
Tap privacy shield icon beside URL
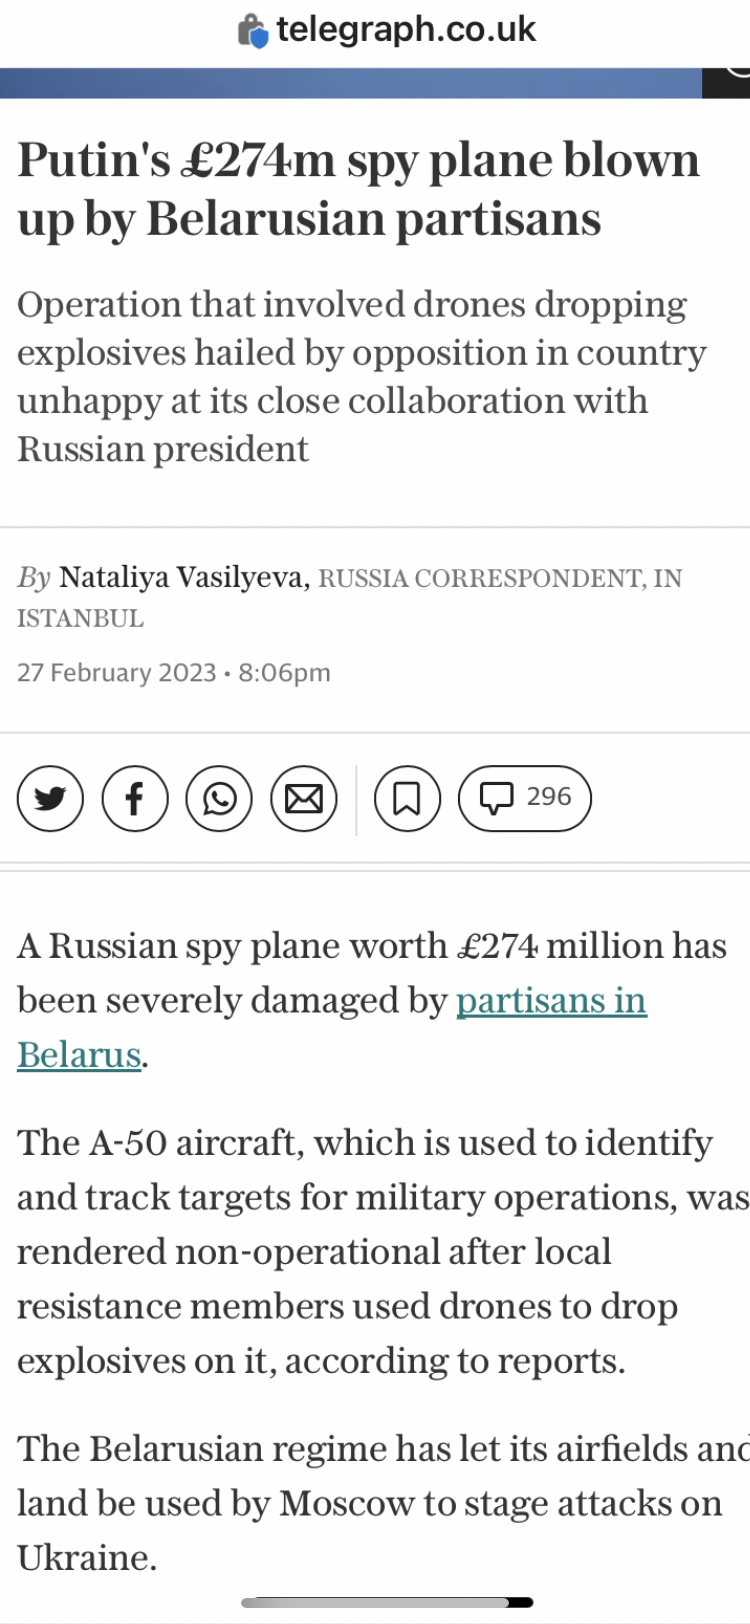253,31
